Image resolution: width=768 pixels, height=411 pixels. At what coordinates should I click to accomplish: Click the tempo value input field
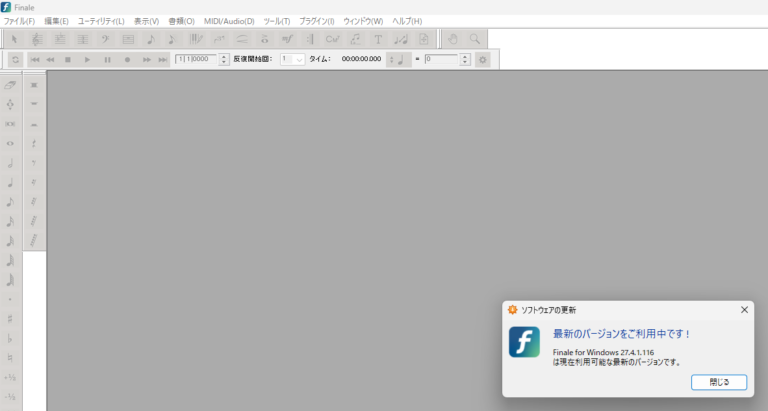pos(440,60)
